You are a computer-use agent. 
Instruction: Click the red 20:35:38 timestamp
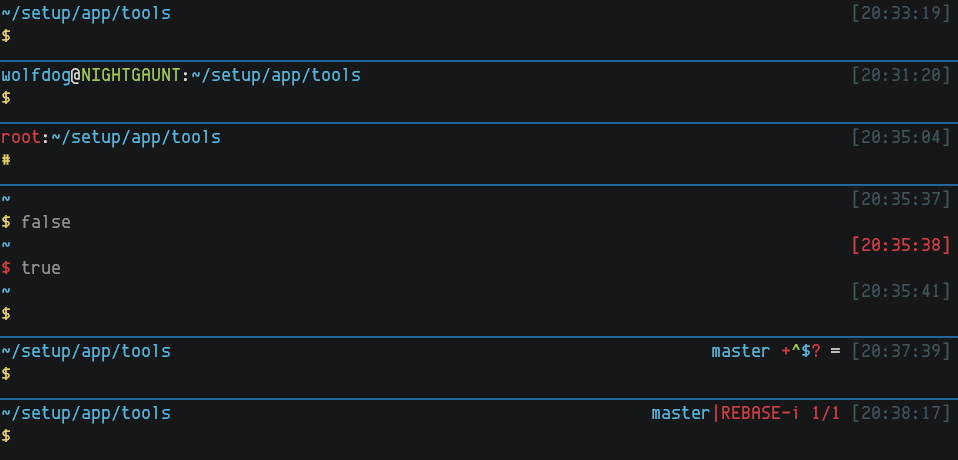[x=900, y=245]
